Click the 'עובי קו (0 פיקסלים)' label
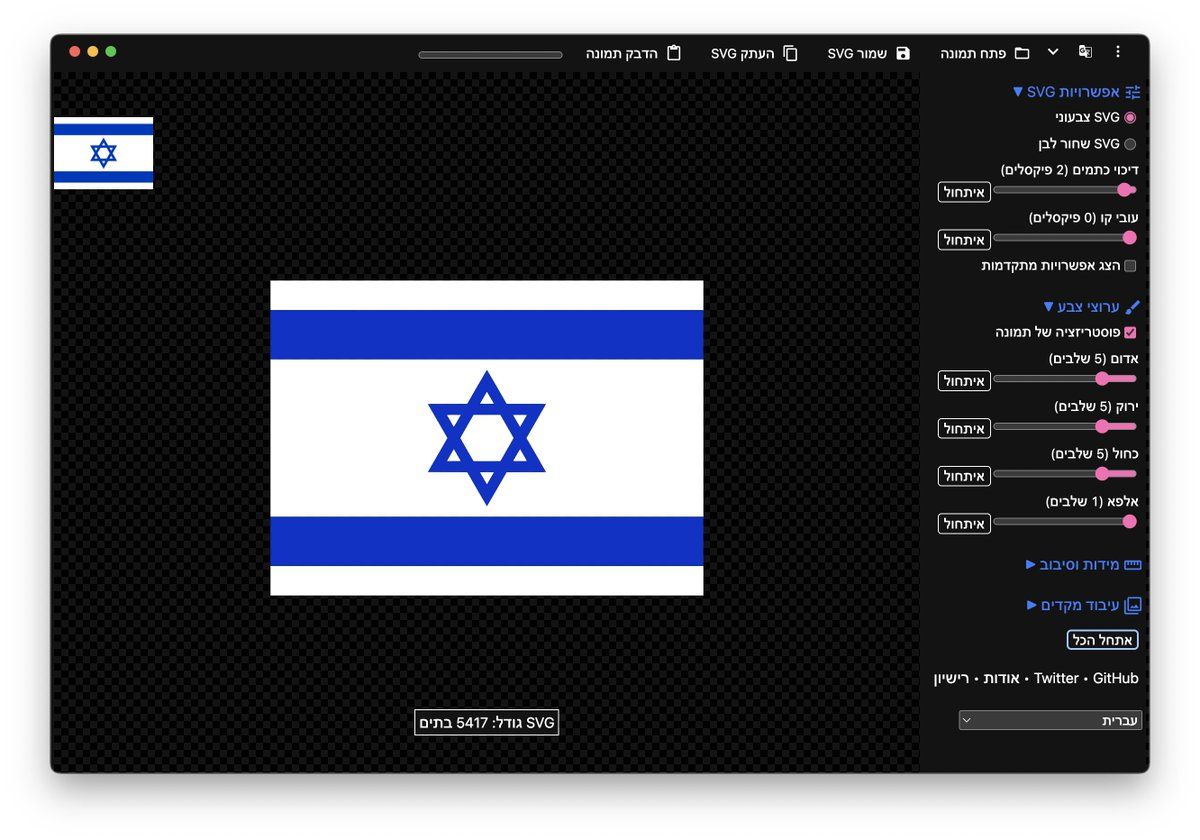 click(x=1083, y=218)
